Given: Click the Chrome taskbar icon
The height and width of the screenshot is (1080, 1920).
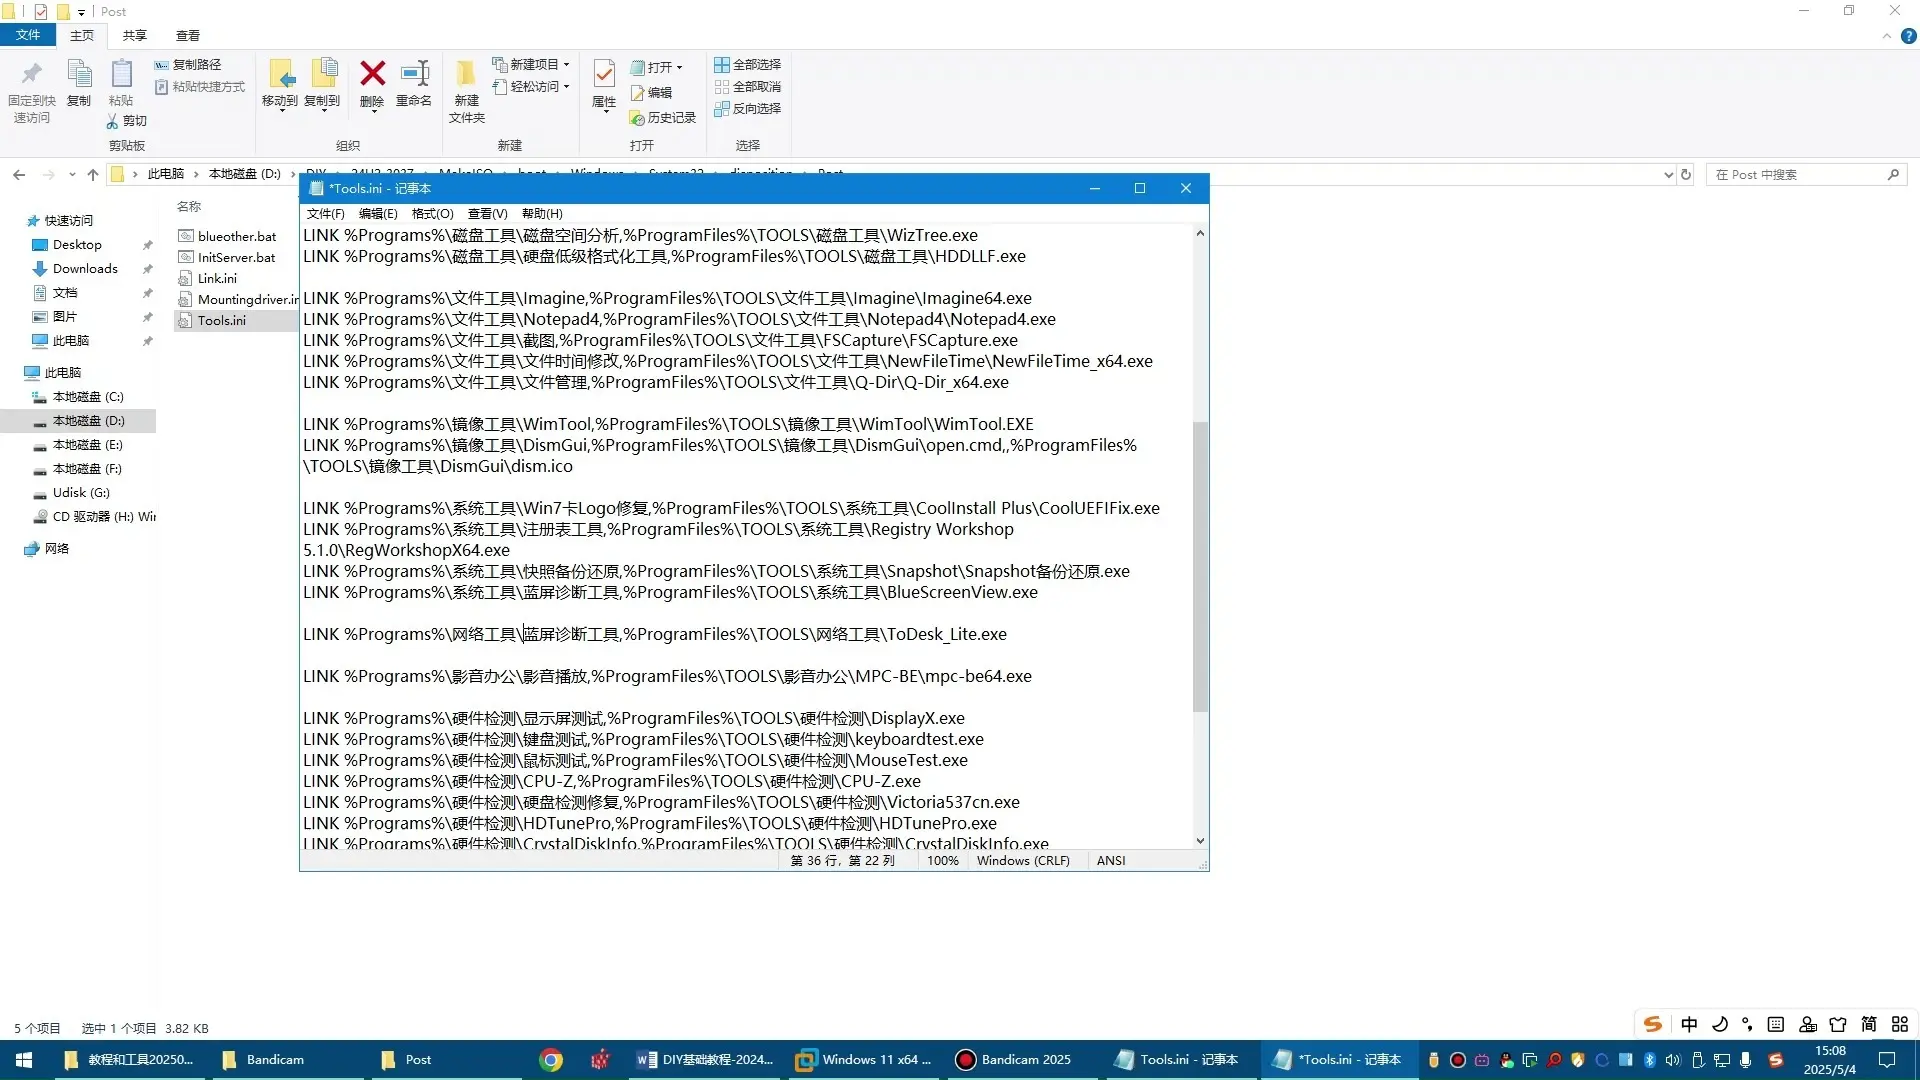Looking at the screenshot, I should pyautogui.click(x=551, y=1060).
